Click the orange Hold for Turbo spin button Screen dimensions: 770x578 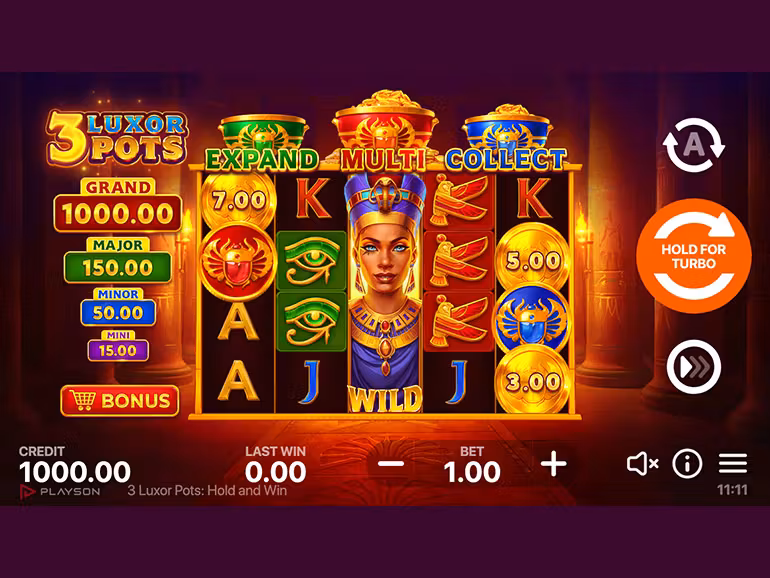pos(693,256)
